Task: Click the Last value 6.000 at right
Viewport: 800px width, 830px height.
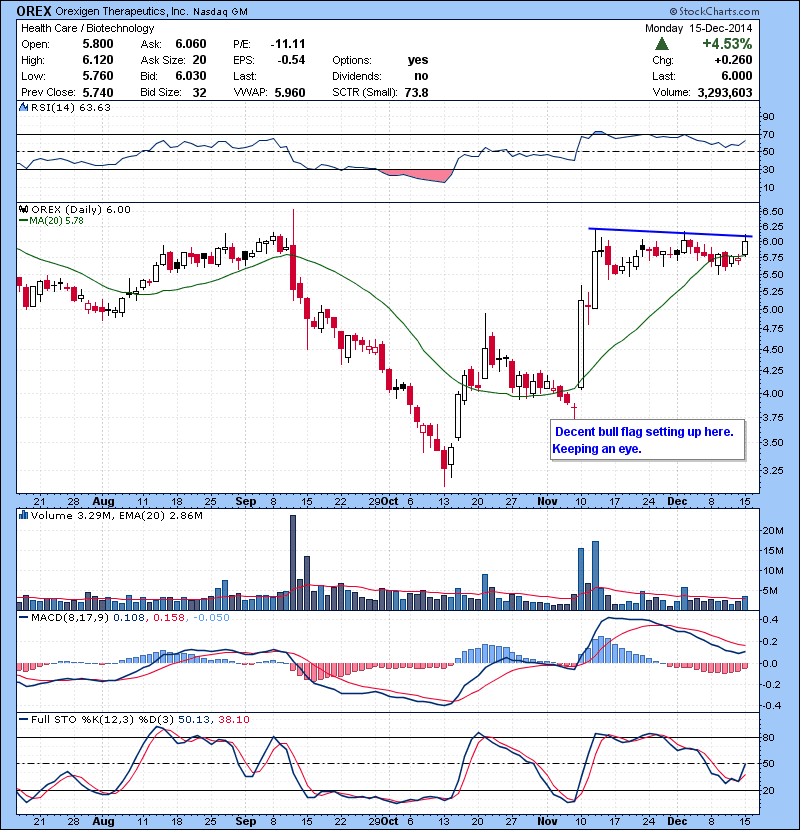Action: pyautogui.click(x=736, y=76)
